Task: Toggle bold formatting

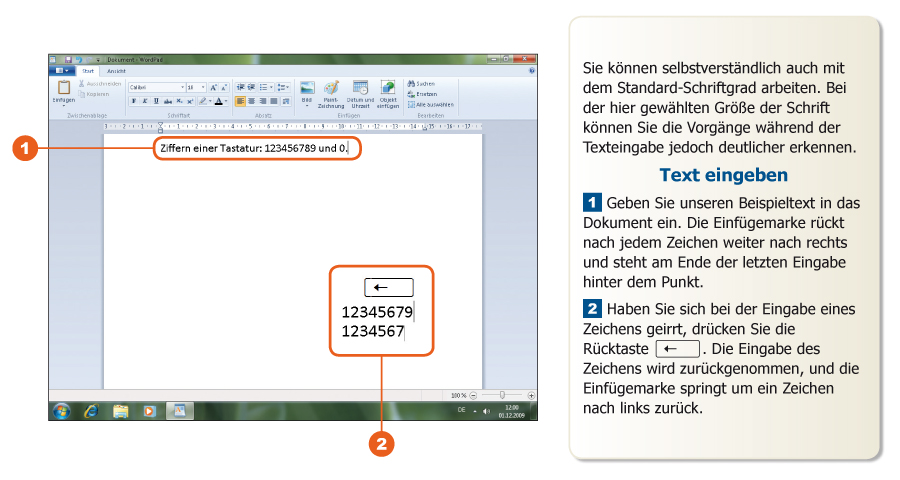Action: tap(133, 101)
